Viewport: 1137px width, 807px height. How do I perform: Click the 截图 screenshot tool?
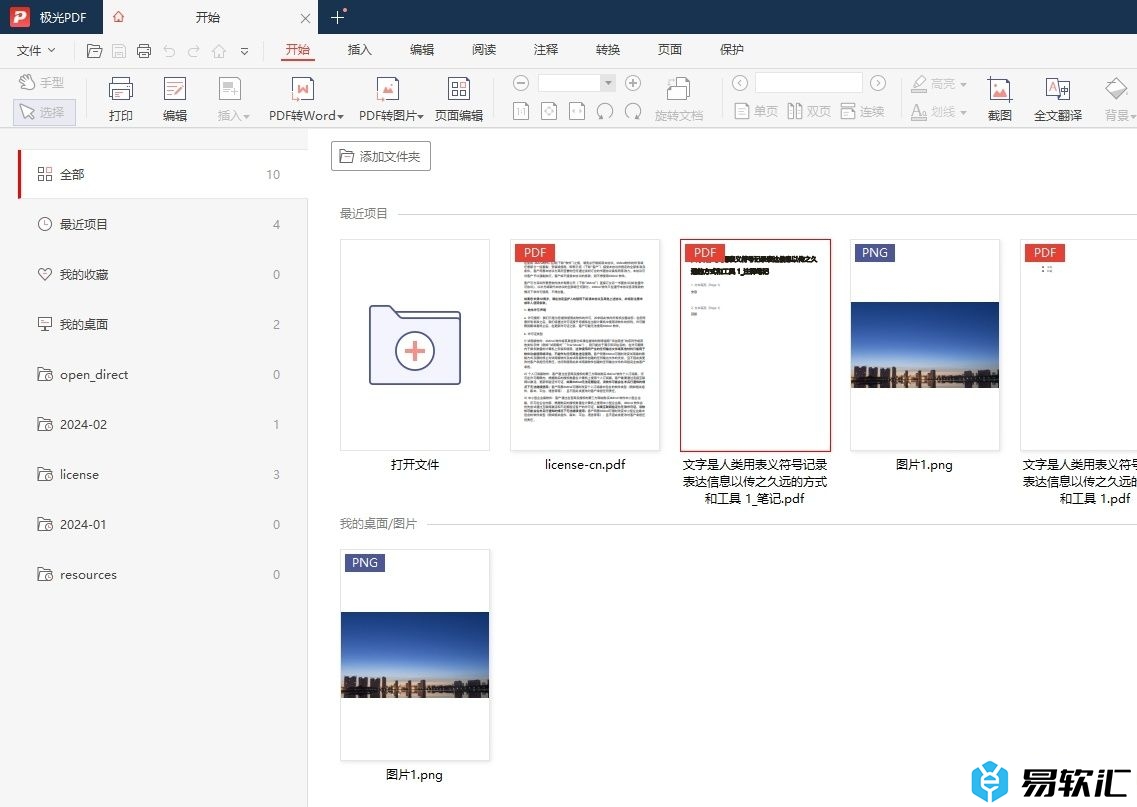coord(999,99)
